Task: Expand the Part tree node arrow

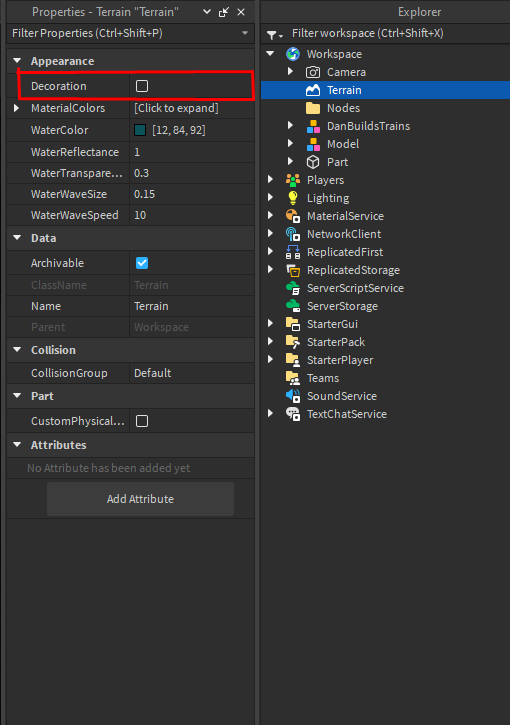Action: (x=290, y=161)
